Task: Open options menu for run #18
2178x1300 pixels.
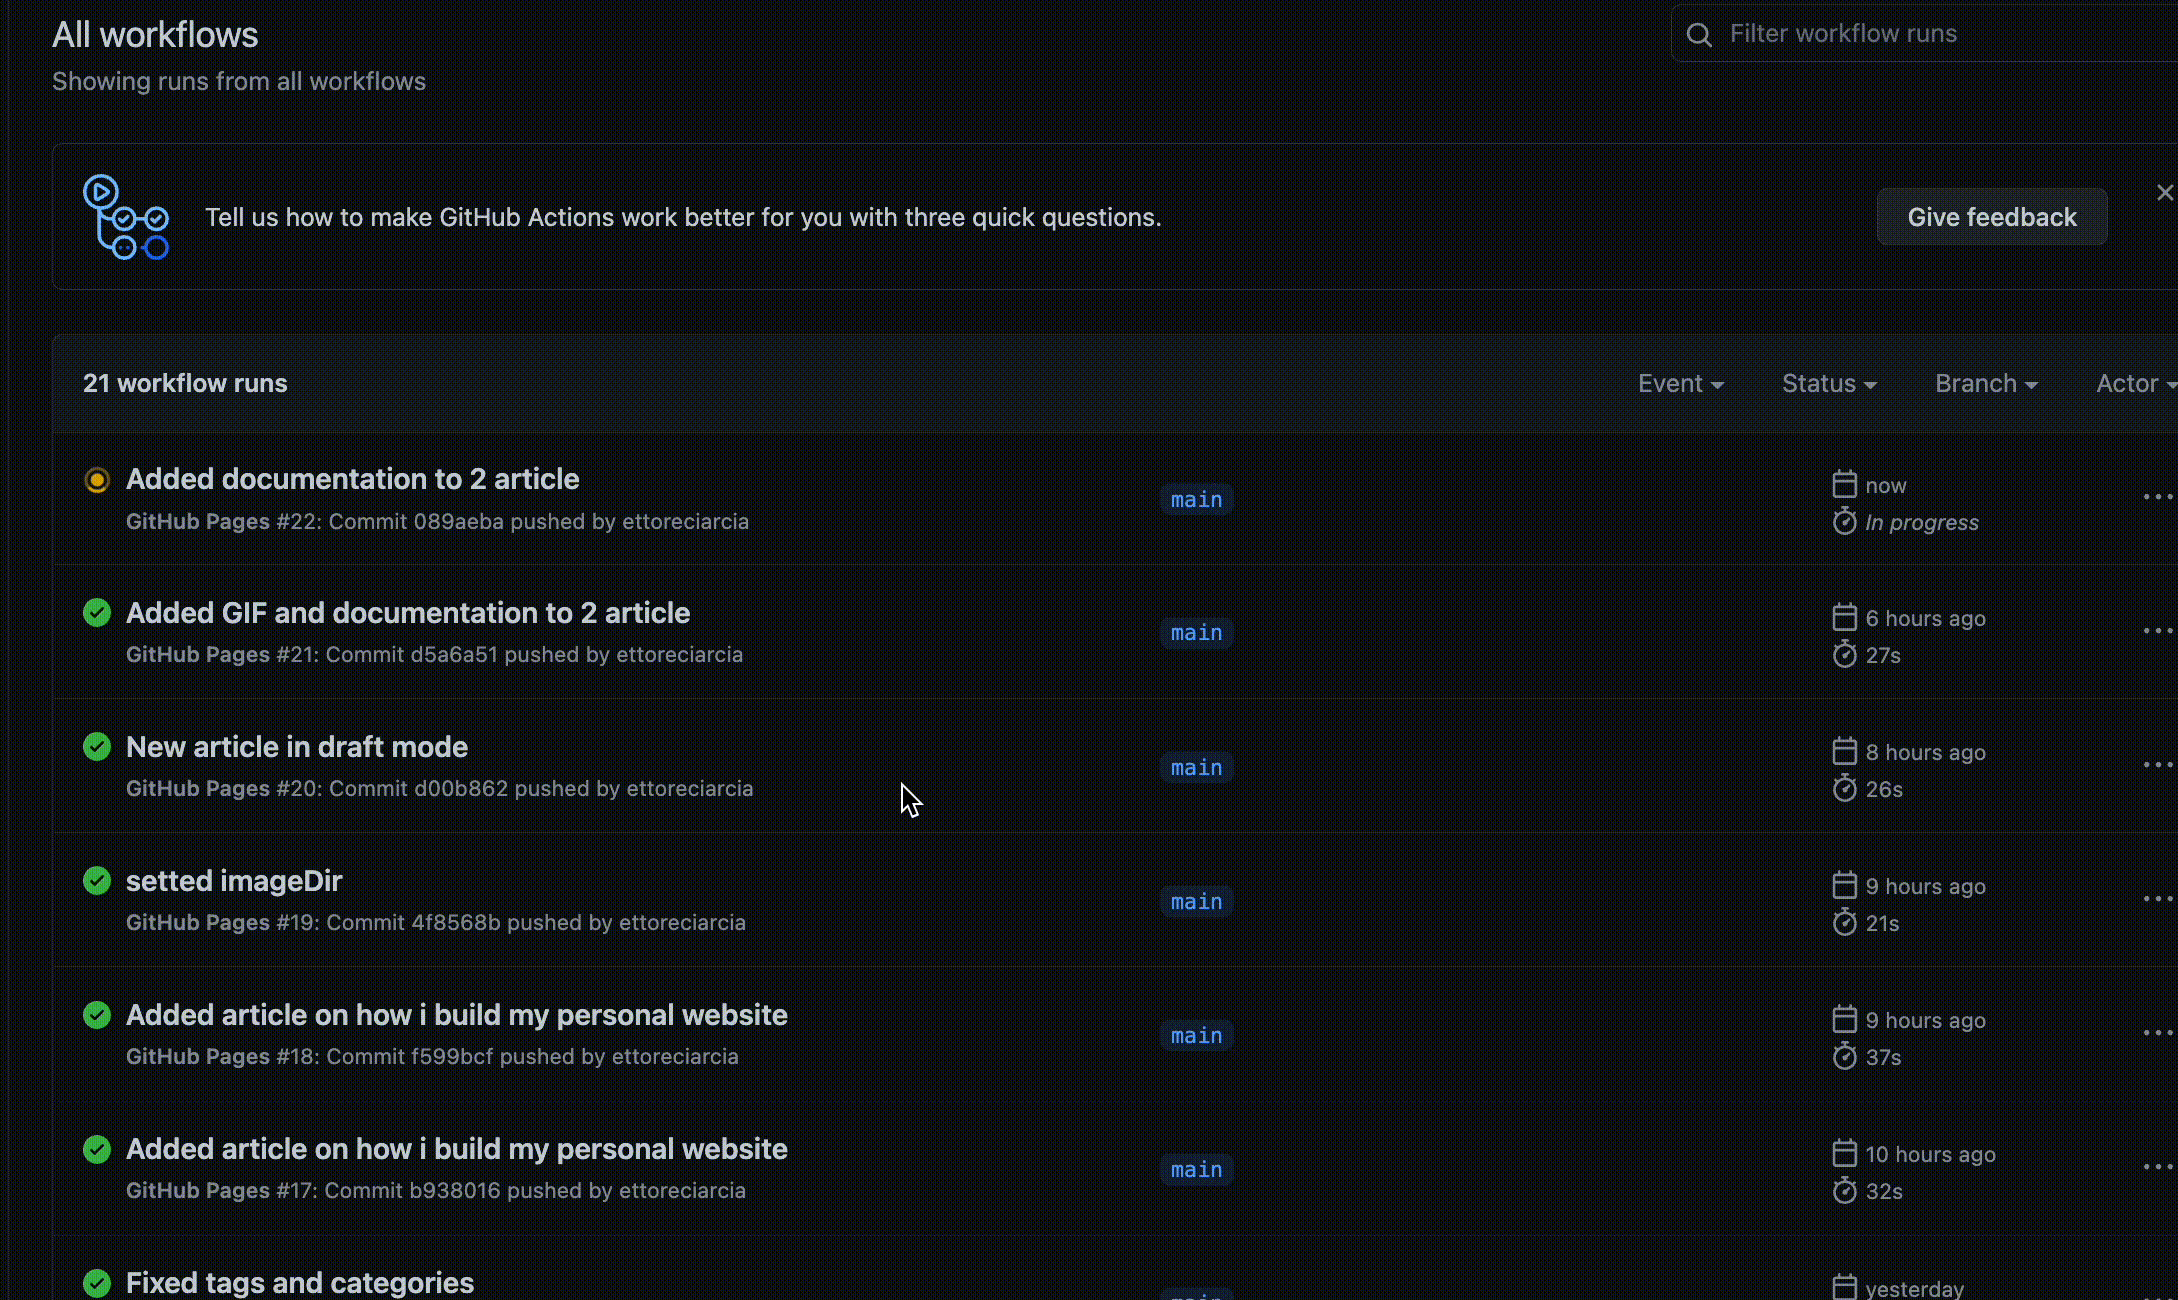Action: coord(2158,1033)
